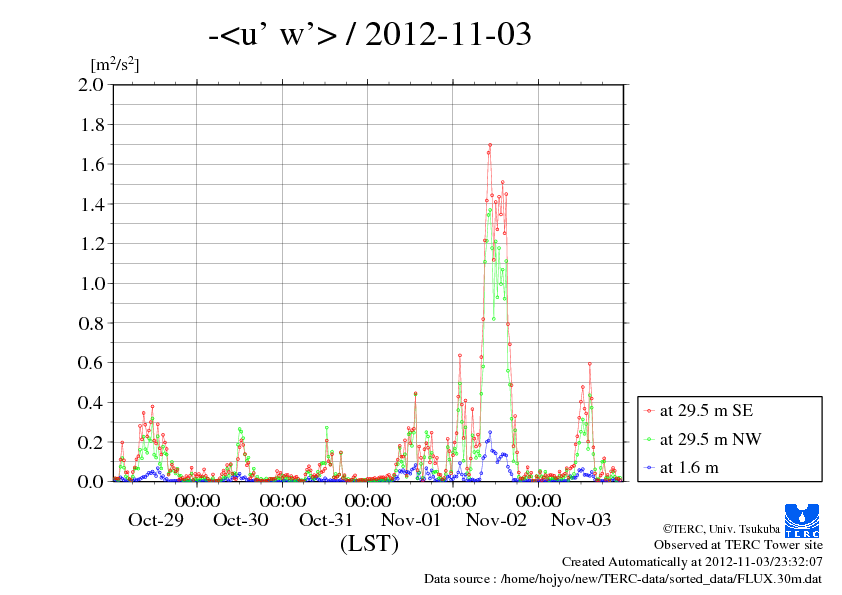Click the Nov-03 date label
Screen dimensions: 842x595
click(x=581, y=520)
